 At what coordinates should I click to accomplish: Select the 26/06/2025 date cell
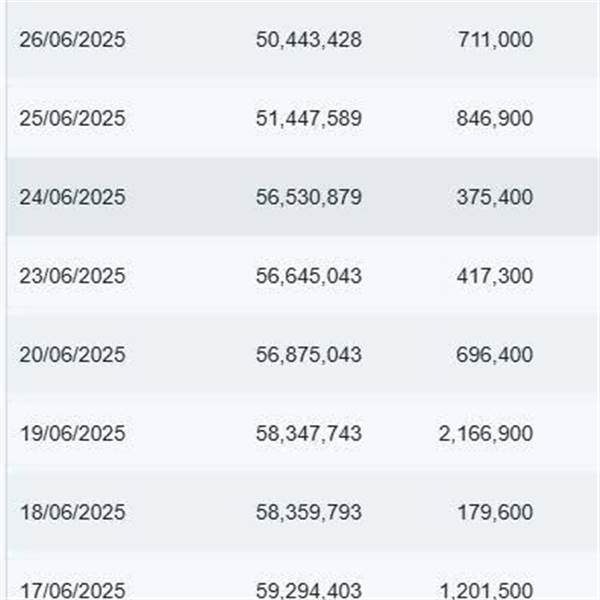pos(72,39)
